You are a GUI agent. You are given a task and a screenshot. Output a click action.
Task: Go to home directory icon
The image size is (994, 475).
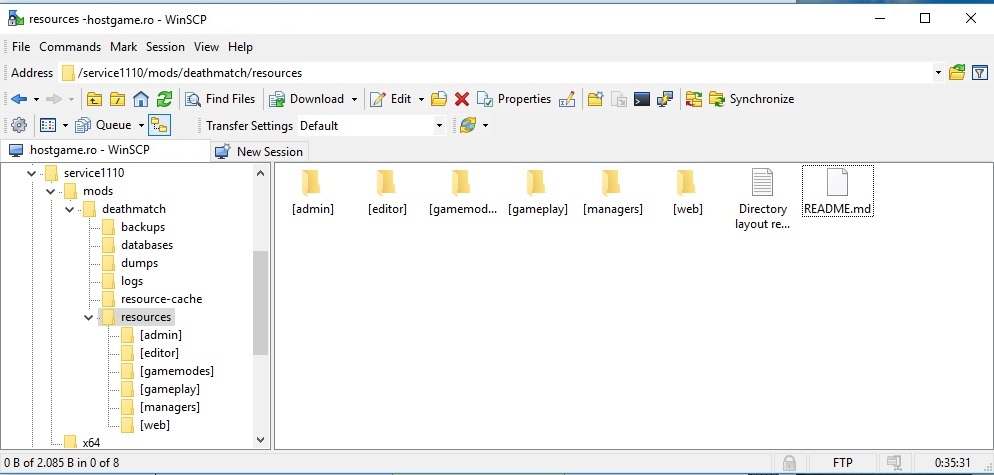(x=141, y=99)
